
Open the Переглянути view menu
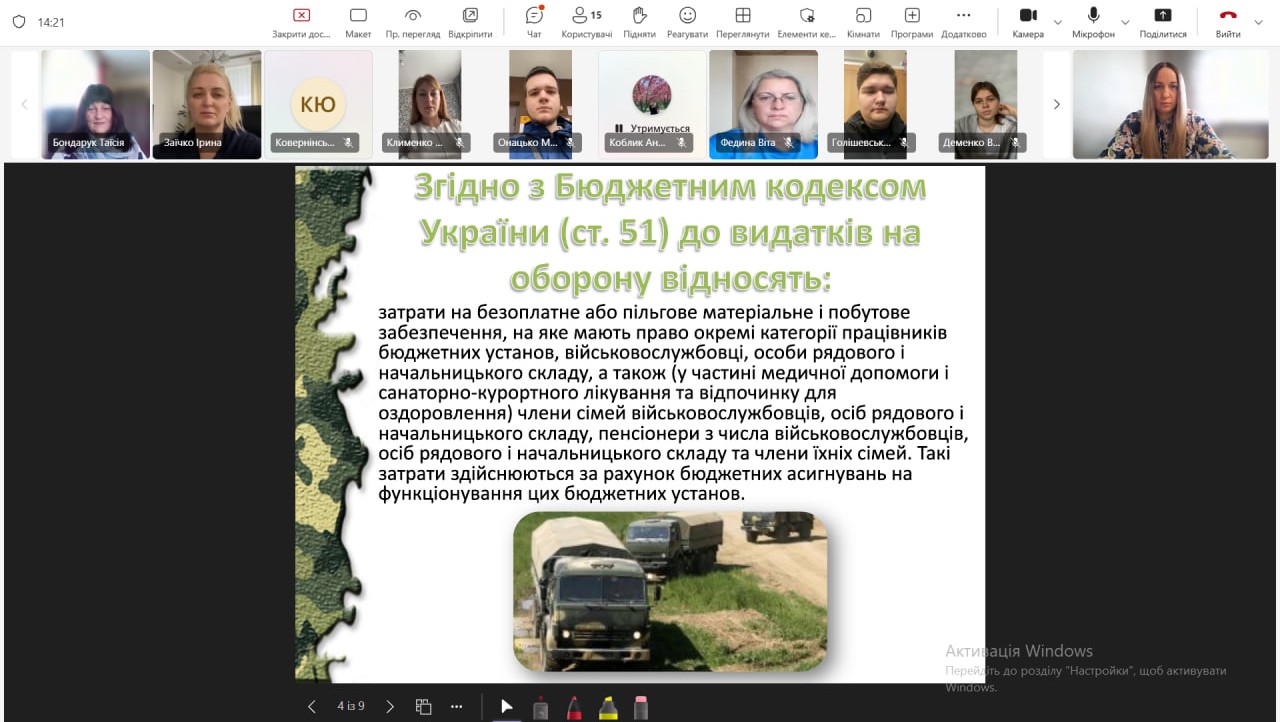pos(742,22)
